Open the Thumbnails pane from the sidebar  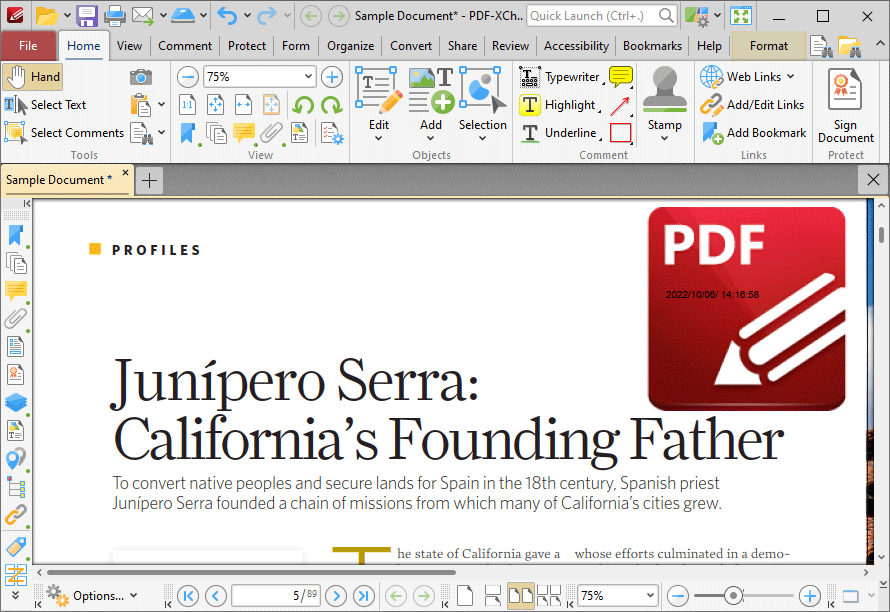[15, 263]
